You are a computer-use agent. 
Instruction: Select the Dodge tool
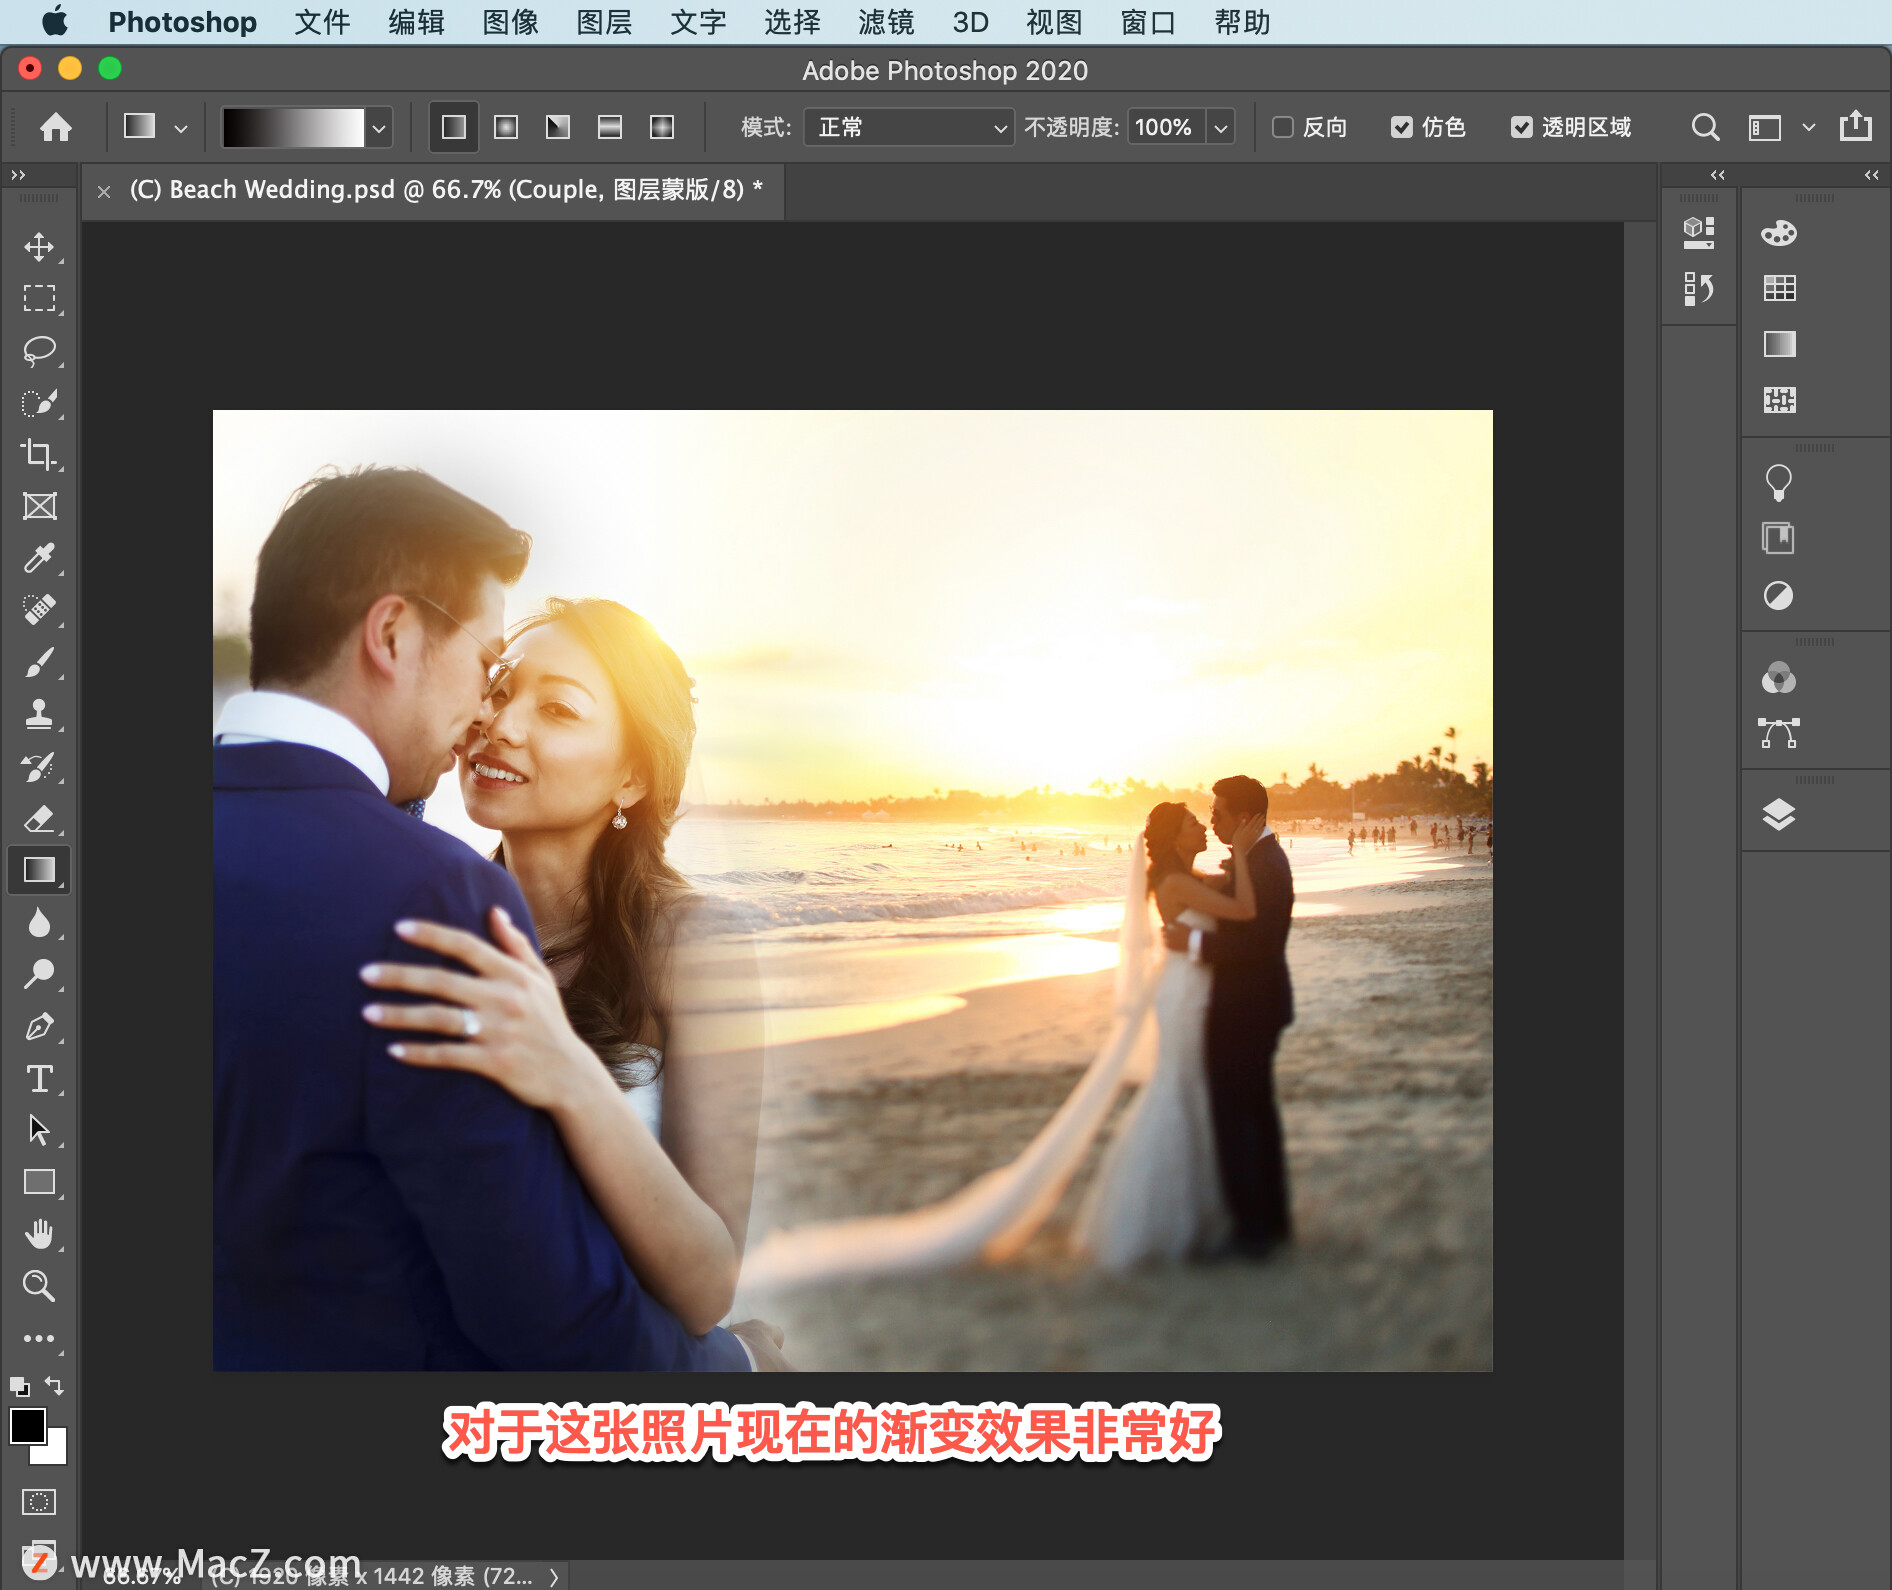pos(39,974)
